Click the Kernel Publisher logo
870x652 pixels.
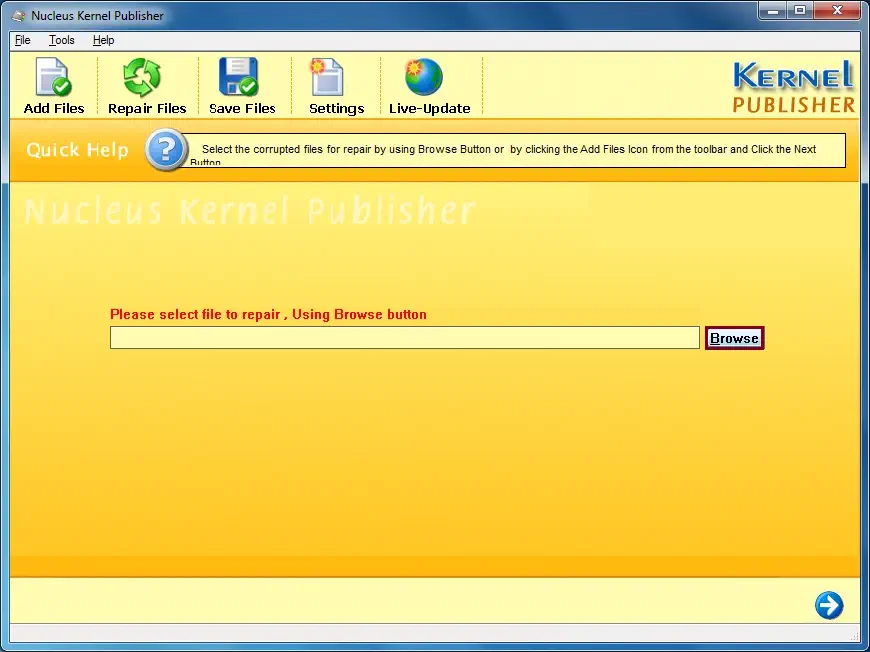794,87
